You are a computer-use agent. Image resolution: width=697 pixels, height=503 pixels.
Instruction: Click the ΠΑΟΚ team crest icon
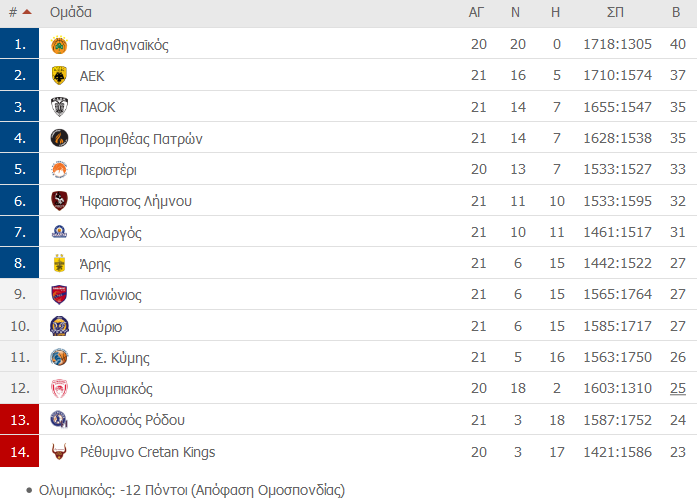pyautogui.click(x=59, y=107)
